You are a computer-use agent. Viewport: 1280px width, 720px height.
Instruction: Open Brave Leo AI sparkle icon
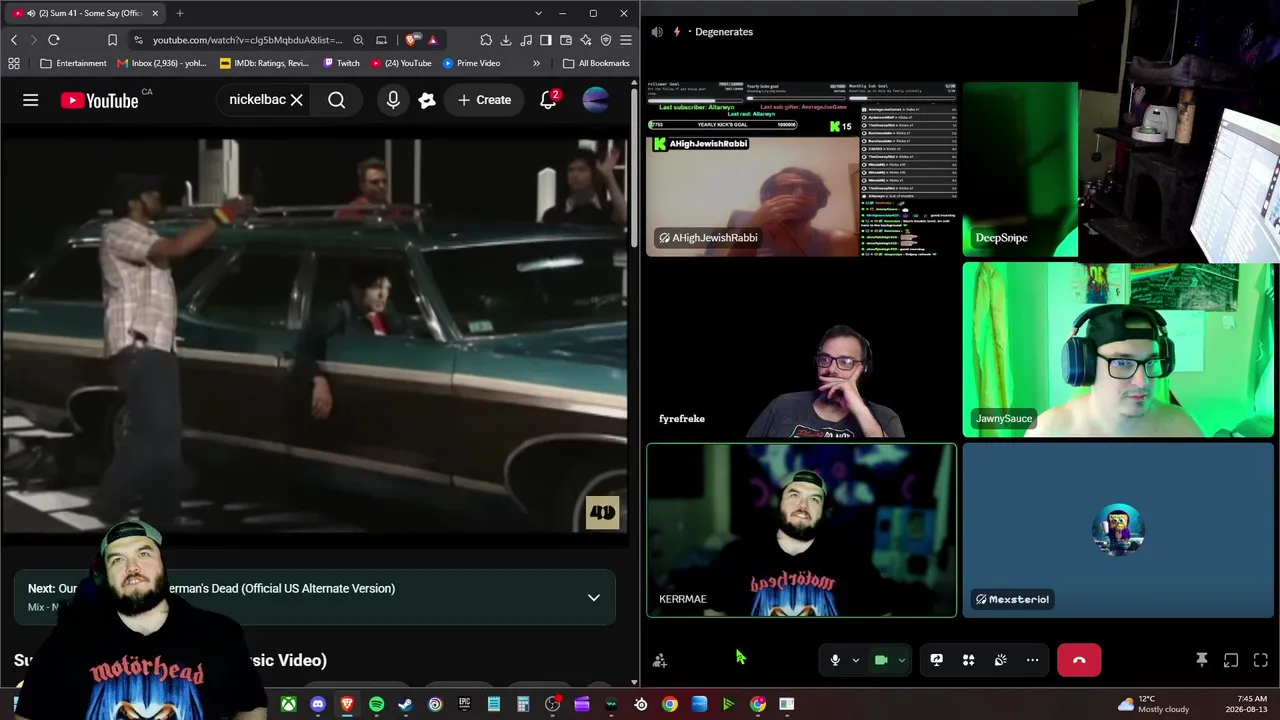click(x=586, y=40)
